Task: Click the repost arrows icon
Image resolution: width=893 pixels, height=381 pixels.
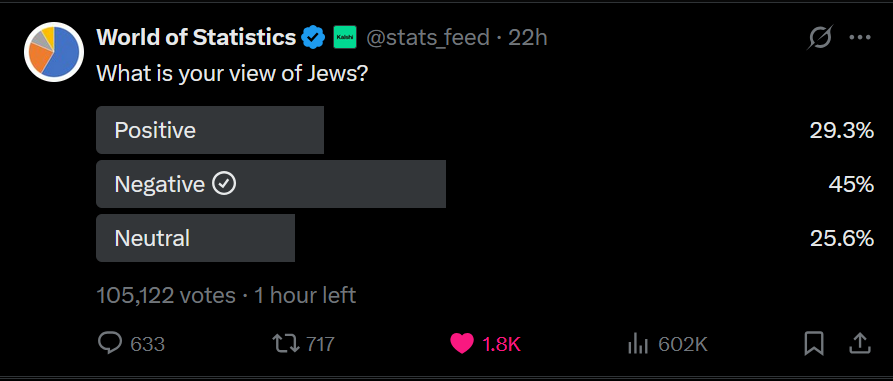Action: point(285,343)
